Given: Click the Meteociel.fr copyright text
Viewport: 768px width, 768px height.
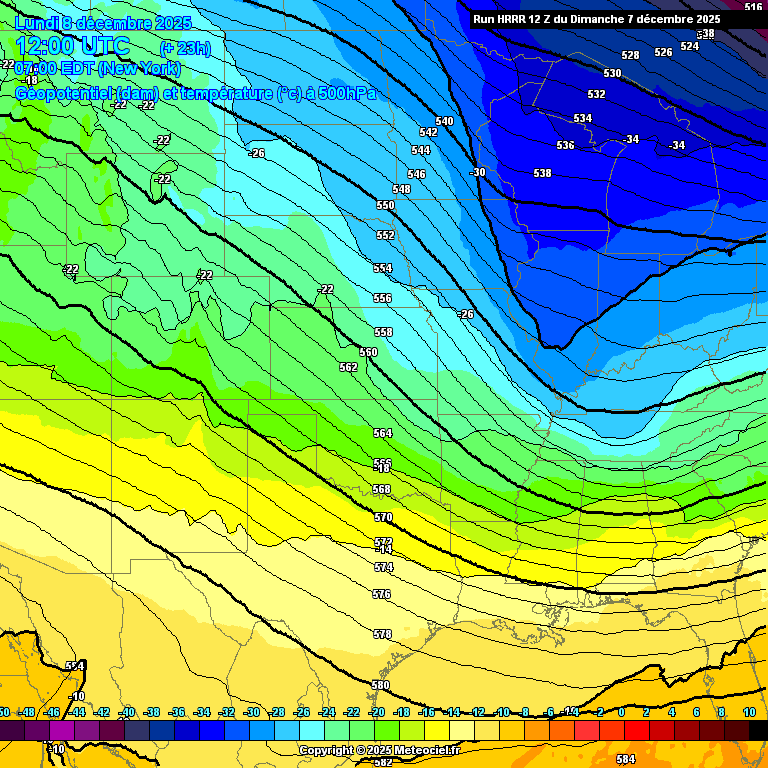Looking at the screenshot, I should click(x=379, y=750).
